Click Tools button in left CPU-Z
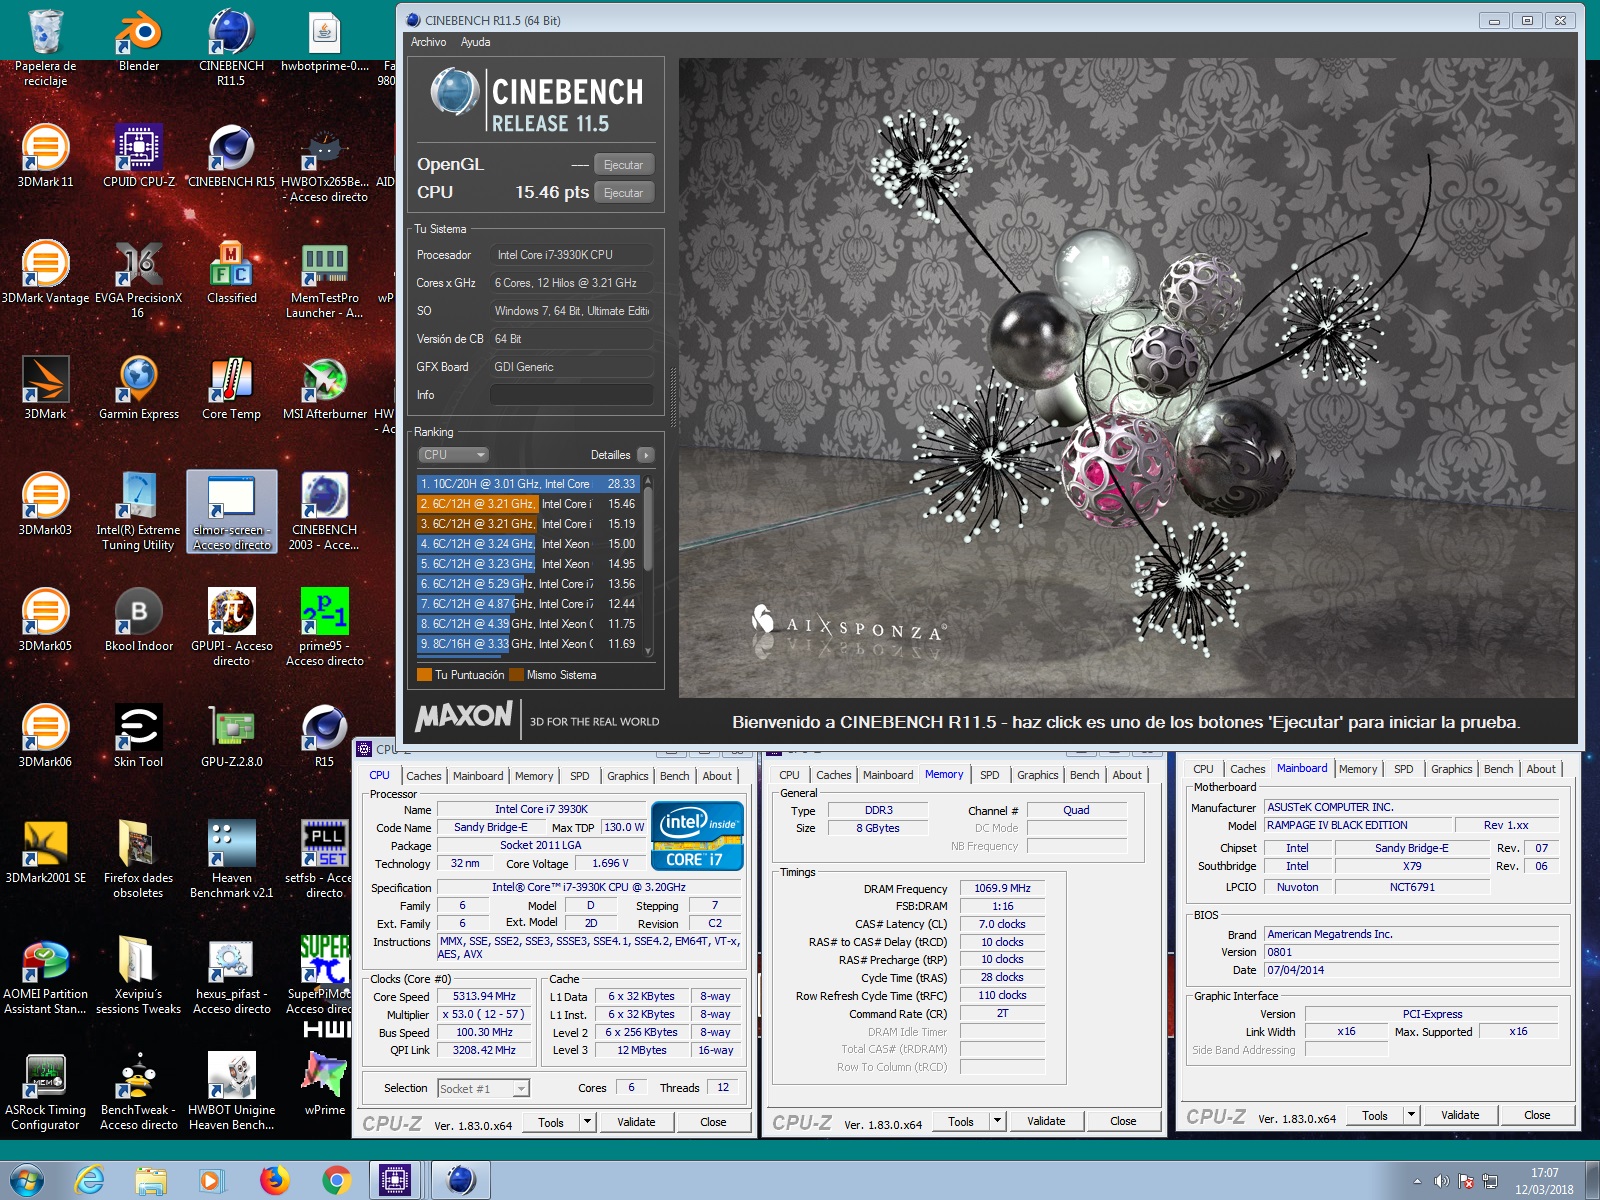 (550, 1122)
